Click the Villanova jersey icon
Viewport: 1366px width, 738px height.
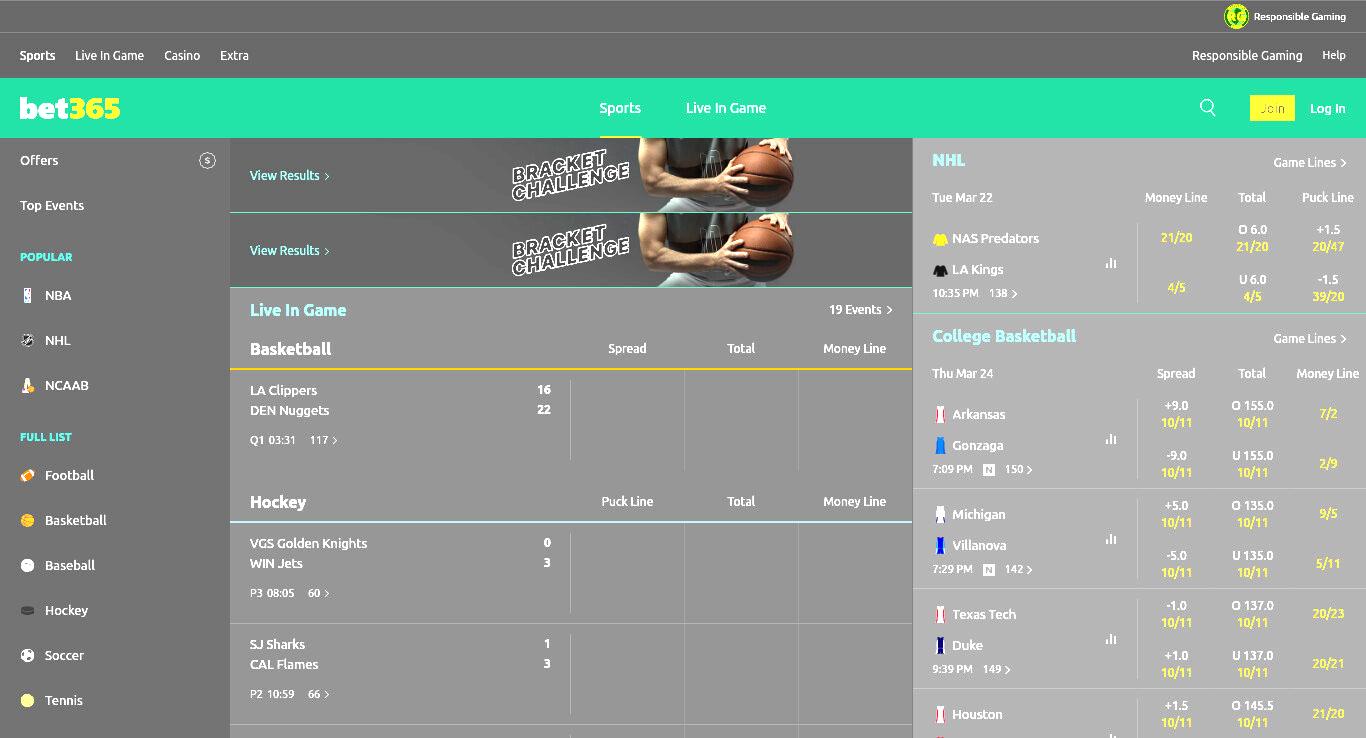click(x=940, y=545)
